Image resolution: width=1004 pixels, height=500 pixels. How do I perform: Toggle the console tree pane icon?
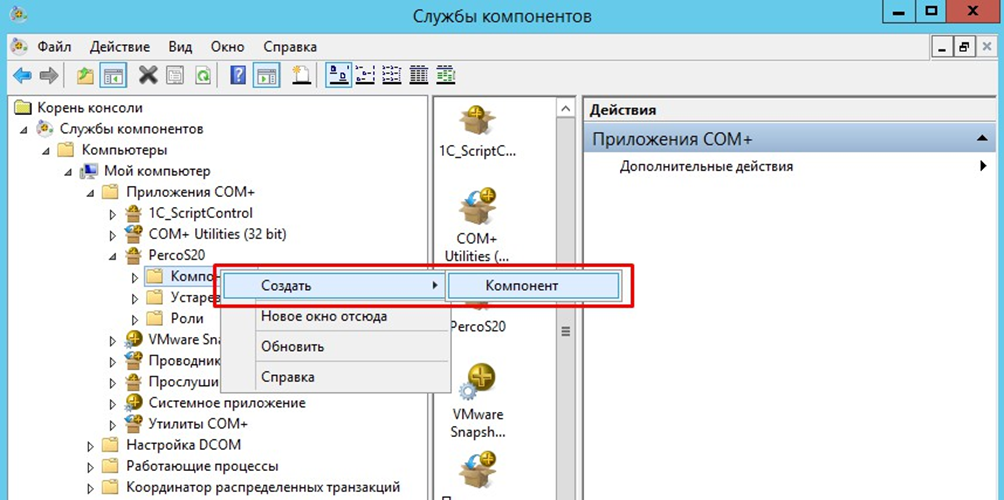pyautogui.click(x=113, y=76)
